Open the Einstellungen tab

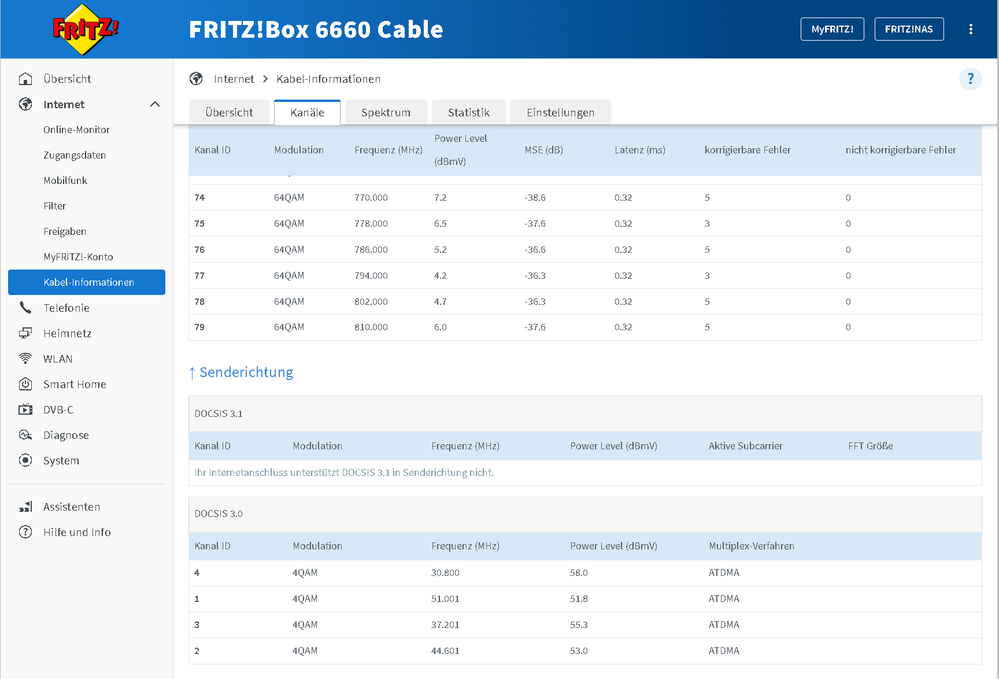click(x=561, y=113)
